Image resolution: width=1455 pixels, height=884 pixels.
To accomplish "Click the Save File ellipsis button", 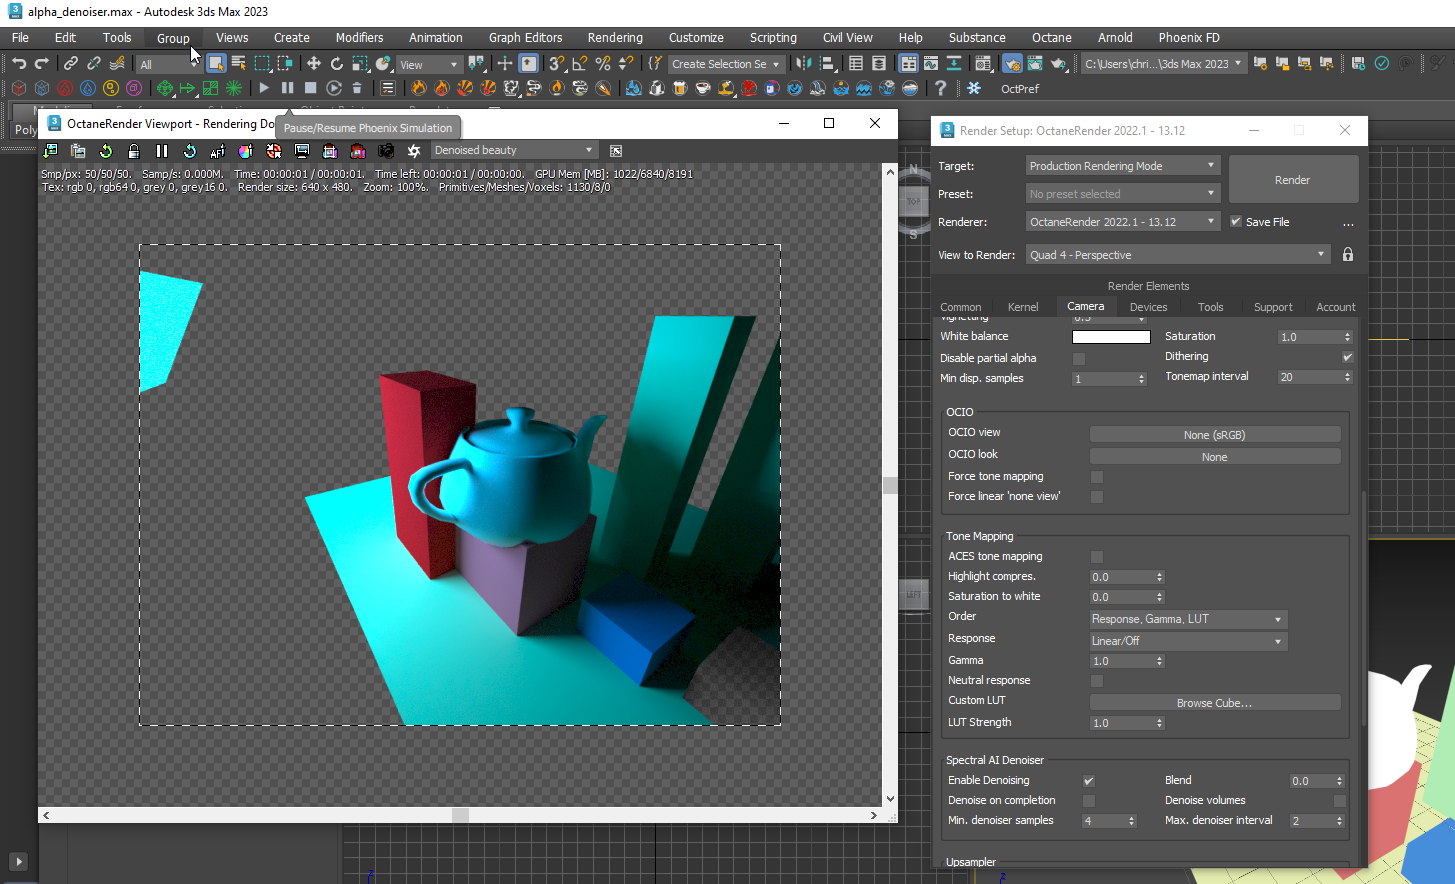I will [1348, 223].
